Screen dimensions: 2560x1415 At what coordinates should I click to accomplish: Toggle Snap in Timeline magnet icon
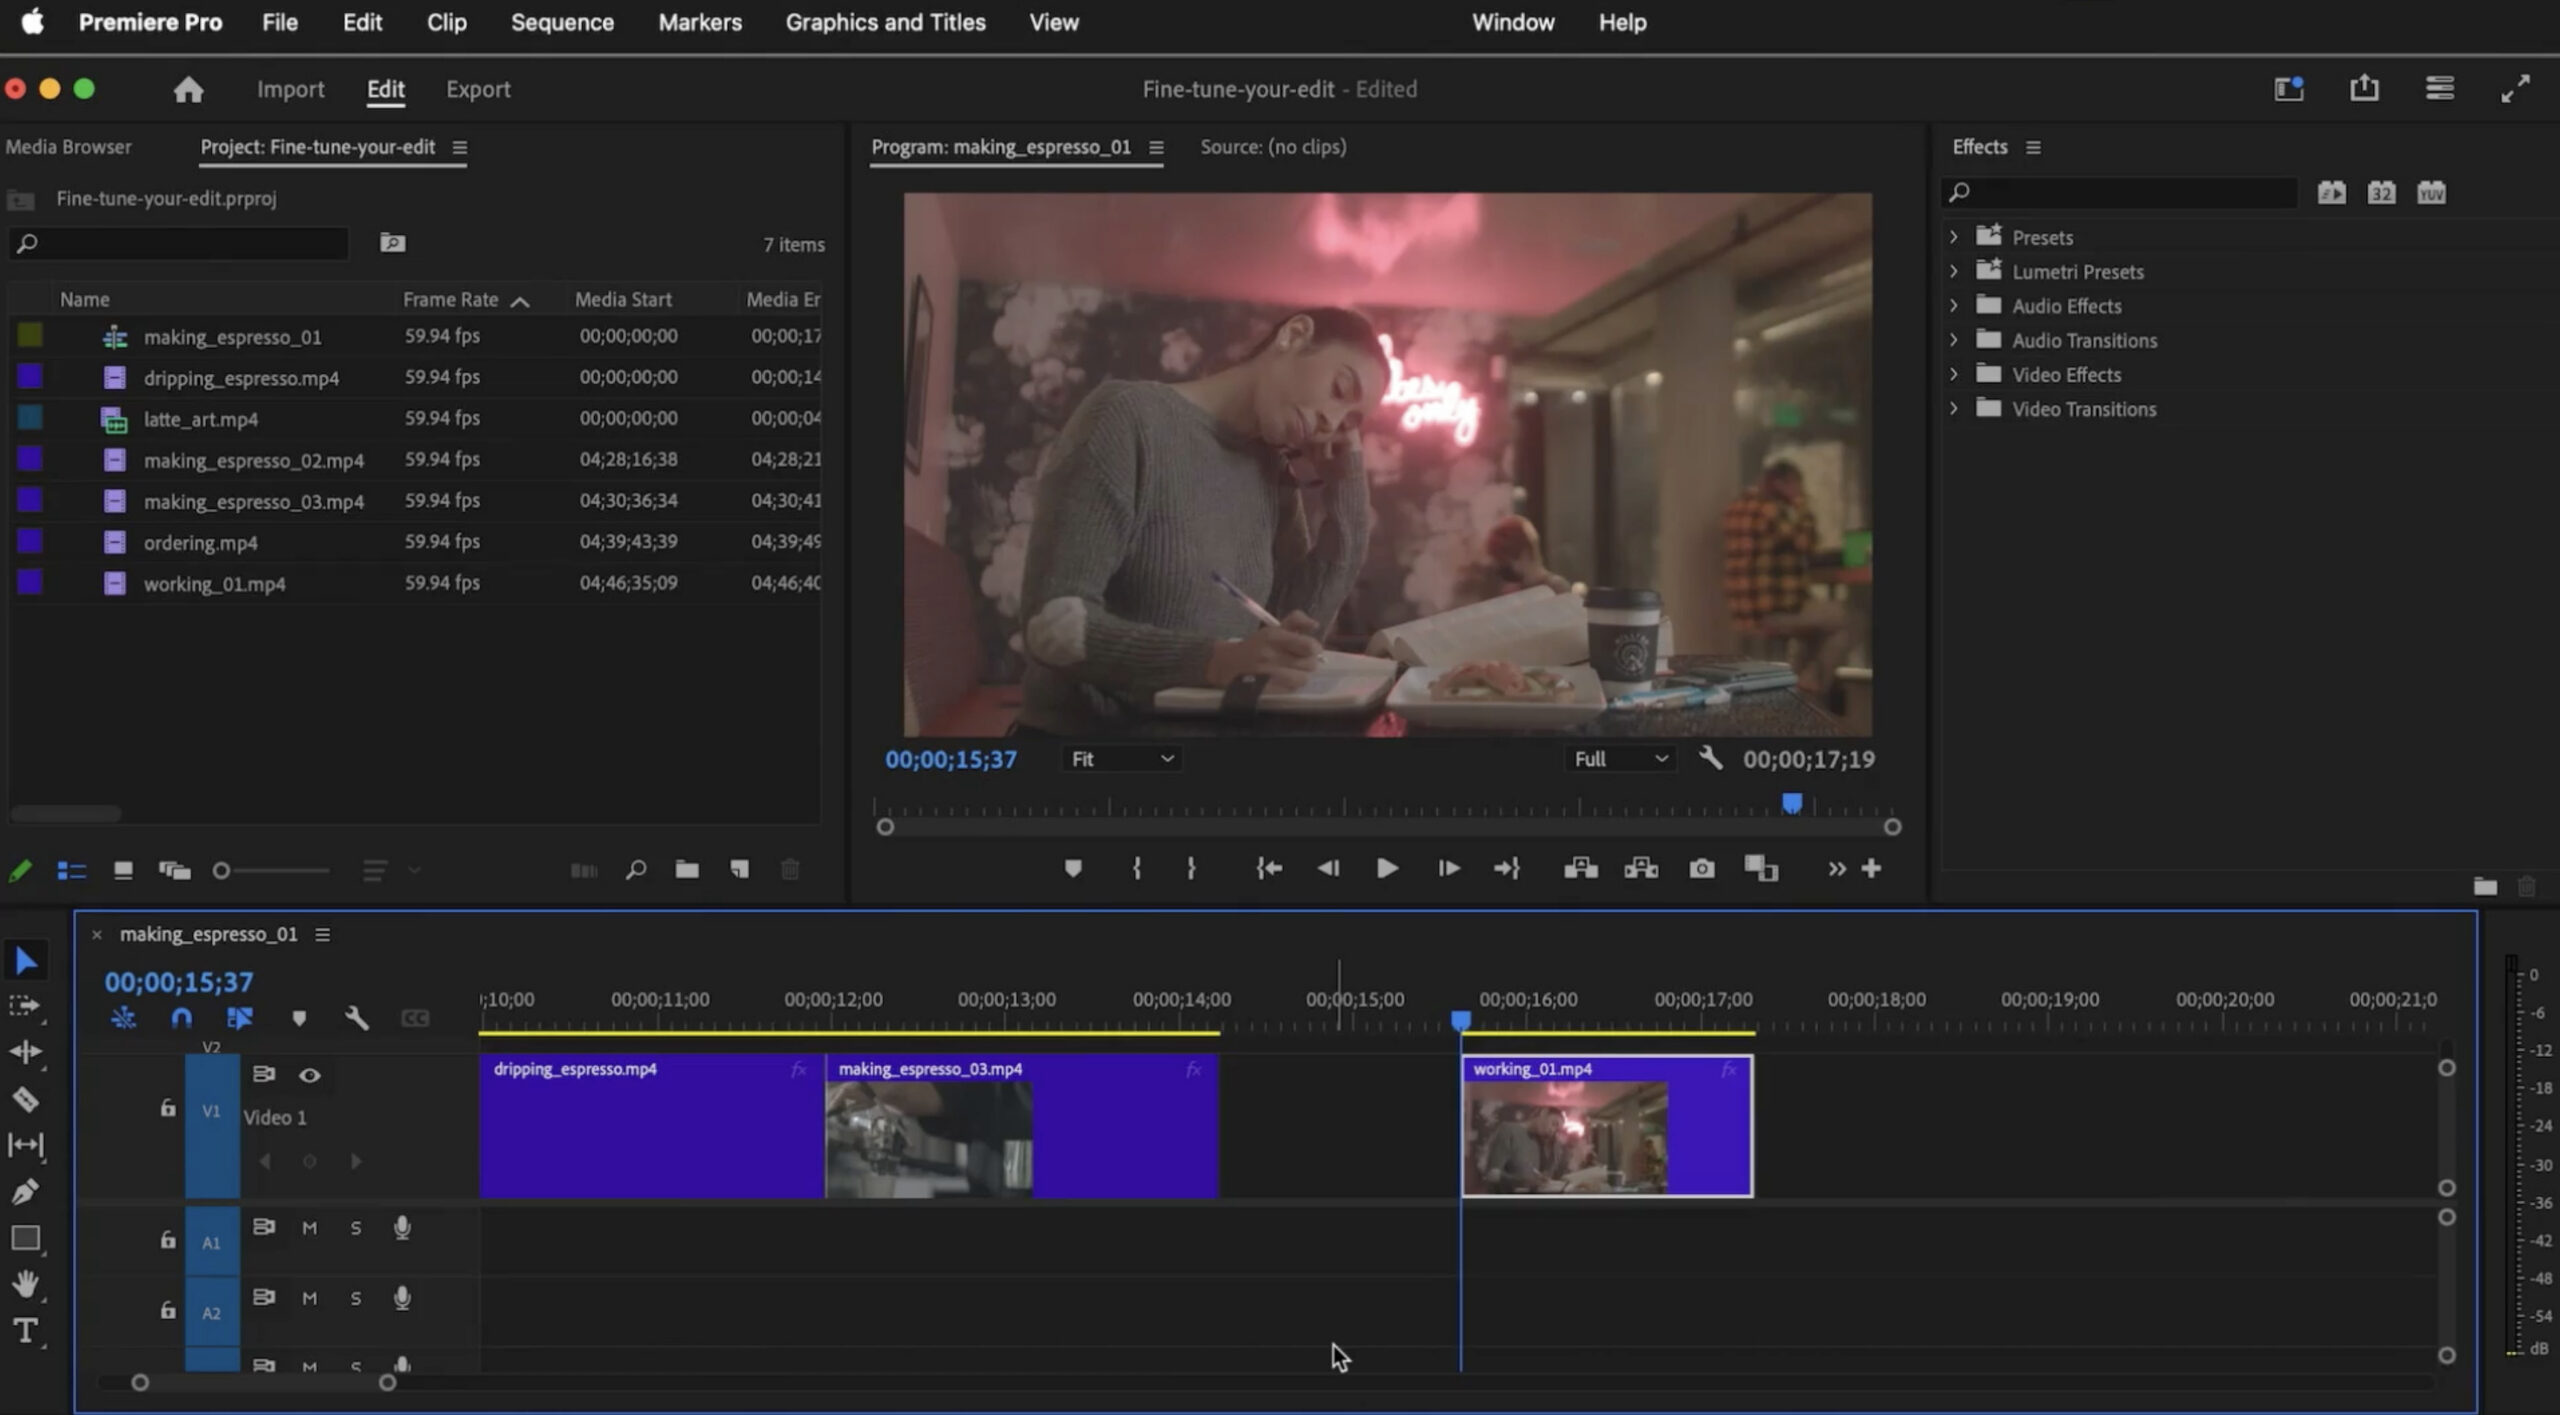click(x=181, y=1018)
